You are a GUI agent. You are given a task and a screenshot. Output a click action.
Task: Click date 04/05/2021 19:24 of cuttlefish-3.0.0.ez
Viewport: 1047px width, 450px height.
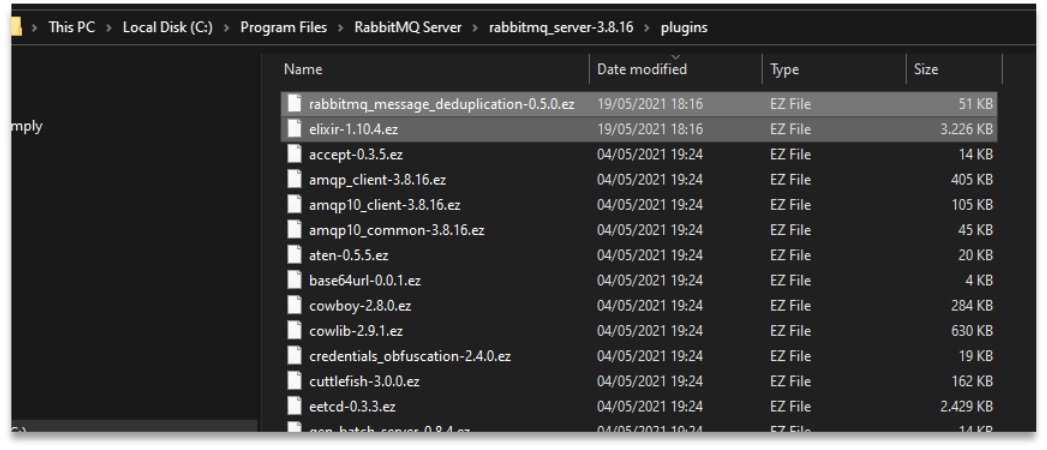point(650,382)
